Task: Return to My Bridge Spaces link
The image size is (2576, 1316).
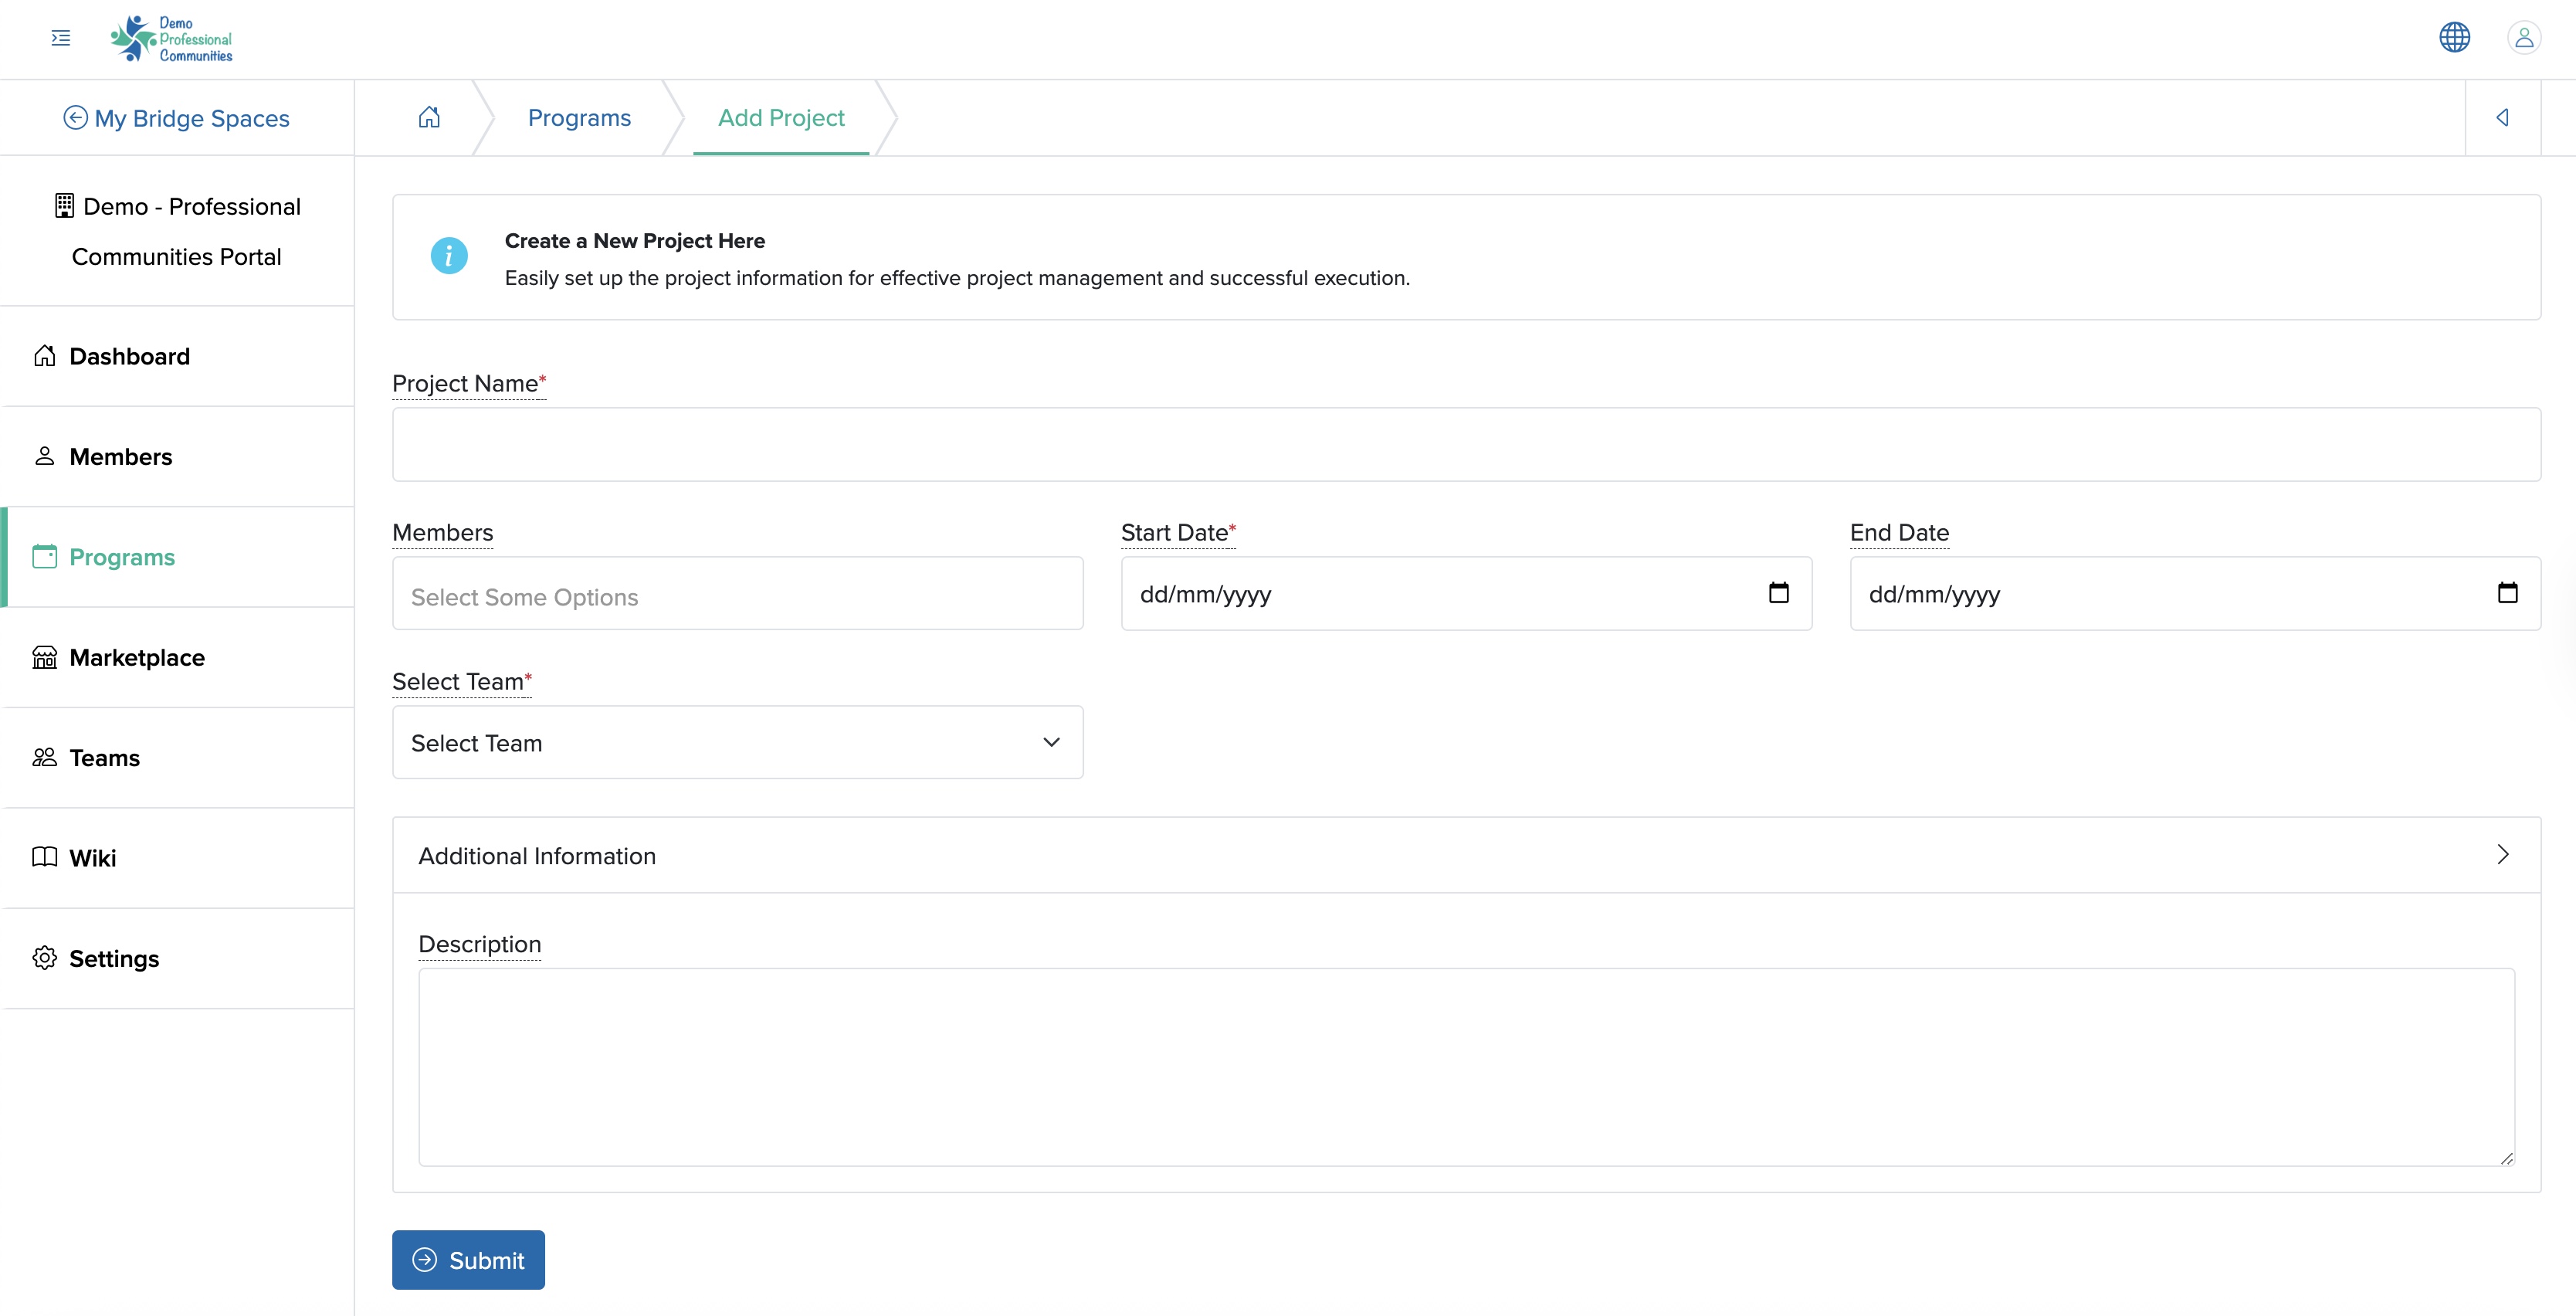Action: coord(191,118)
